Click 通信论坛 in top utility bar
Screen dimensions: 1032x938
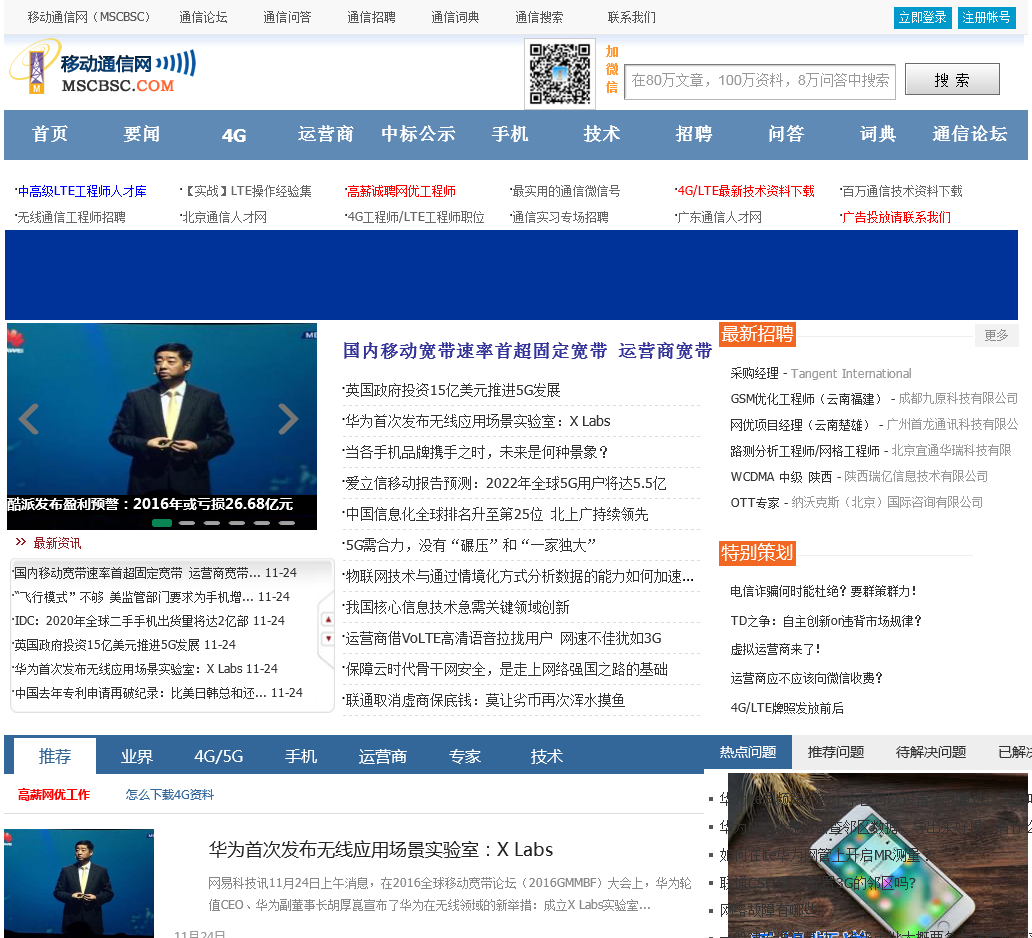click(203, 18)
